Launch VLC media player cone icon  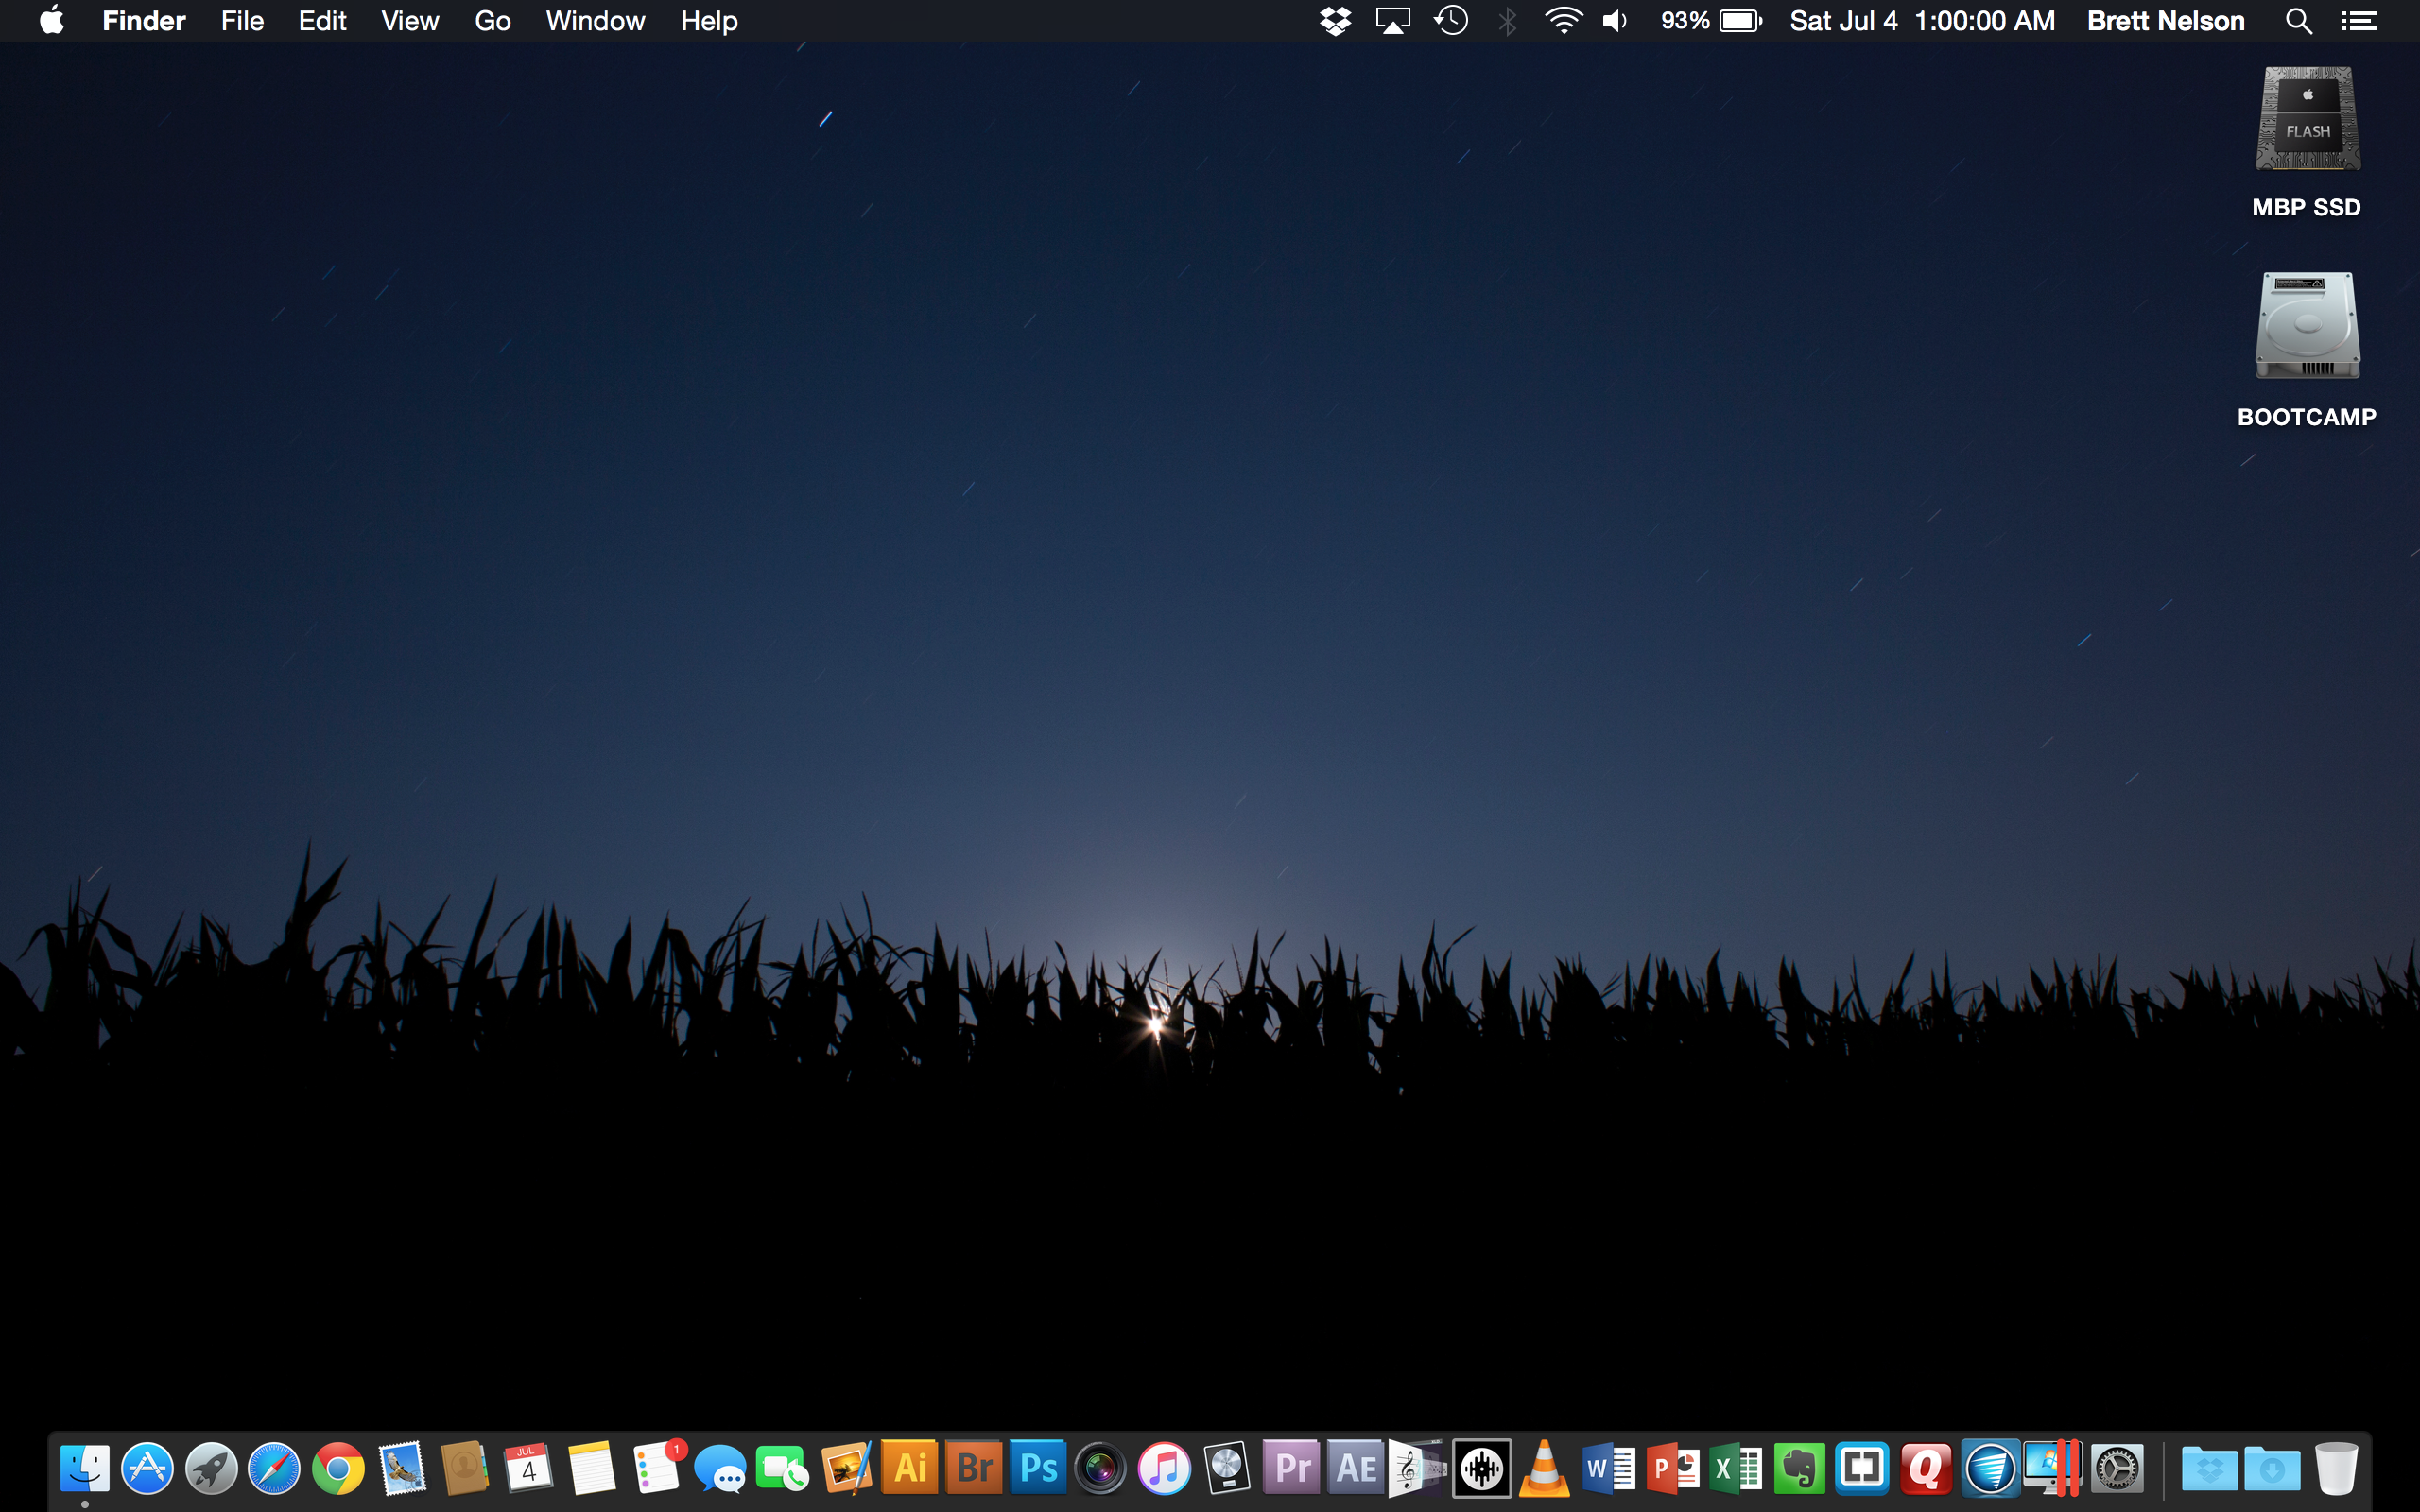point(1544,1468)
